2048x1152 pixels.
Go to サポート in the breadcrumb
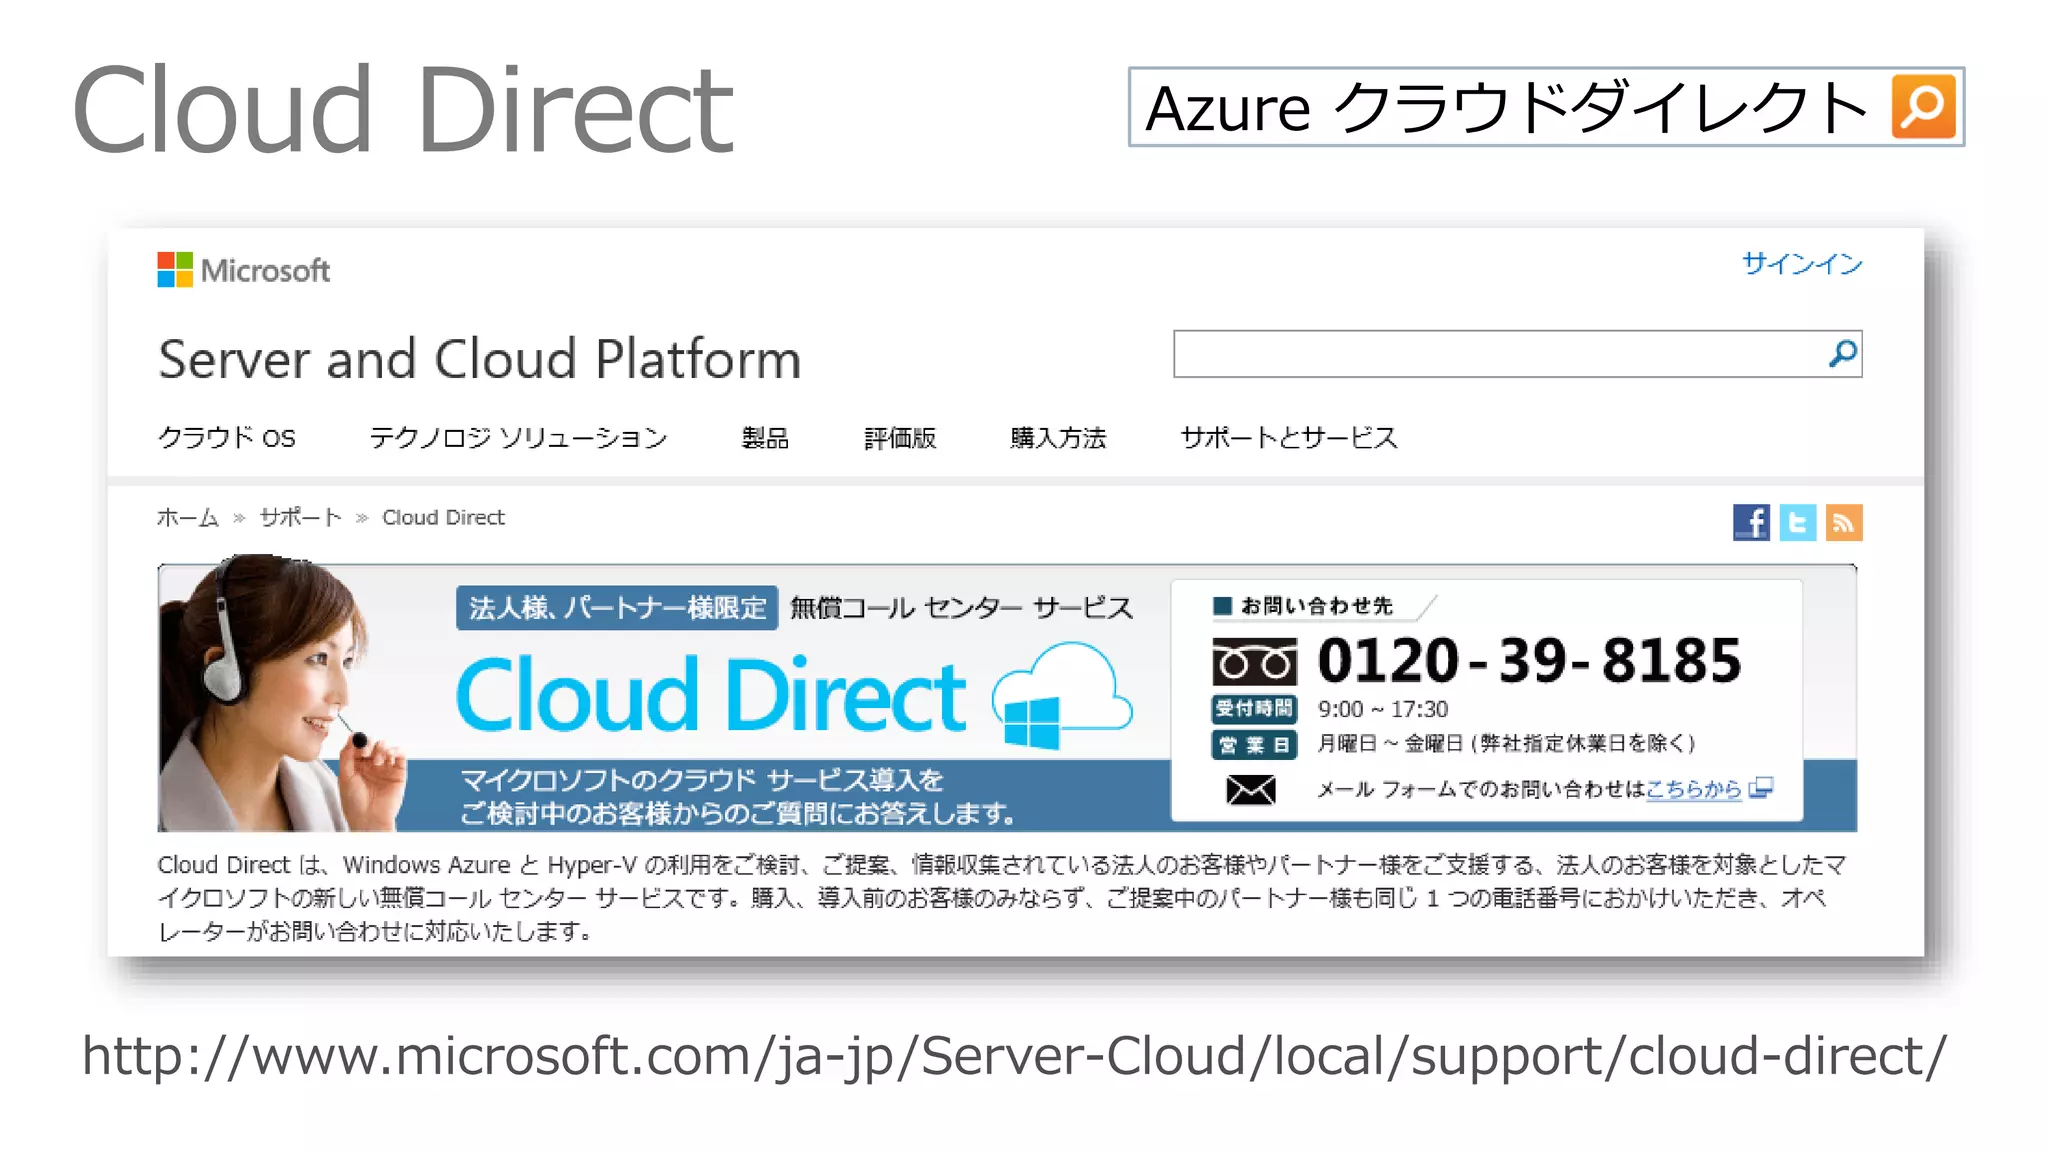pos(300,517)
